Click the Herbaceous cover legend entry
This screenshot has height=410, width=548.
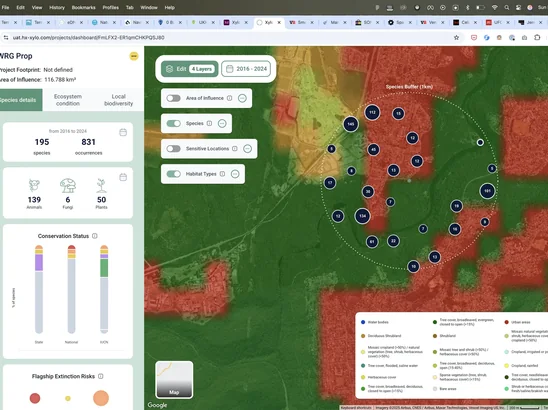pyautogui.click(x=378, y=377)
